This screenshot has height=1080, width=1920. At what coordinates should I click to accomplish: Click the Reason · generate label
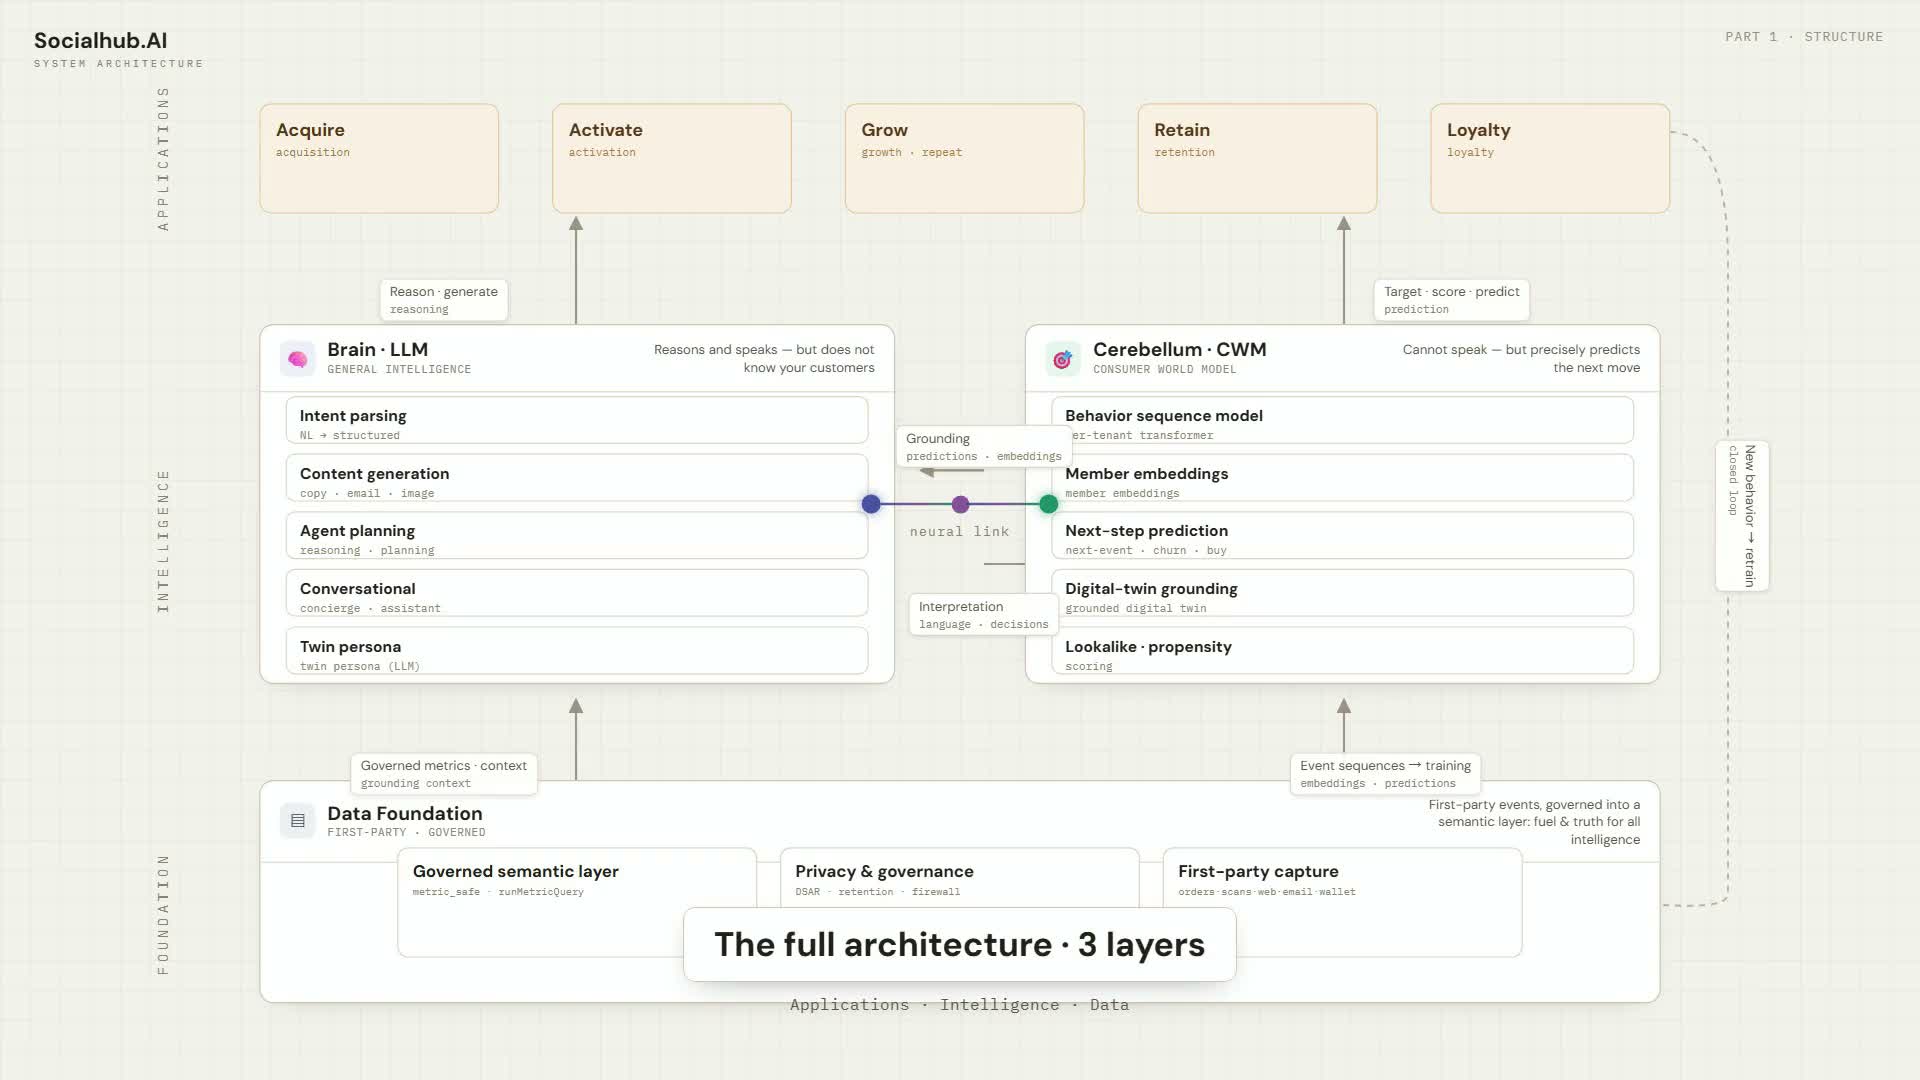(444, 300)
